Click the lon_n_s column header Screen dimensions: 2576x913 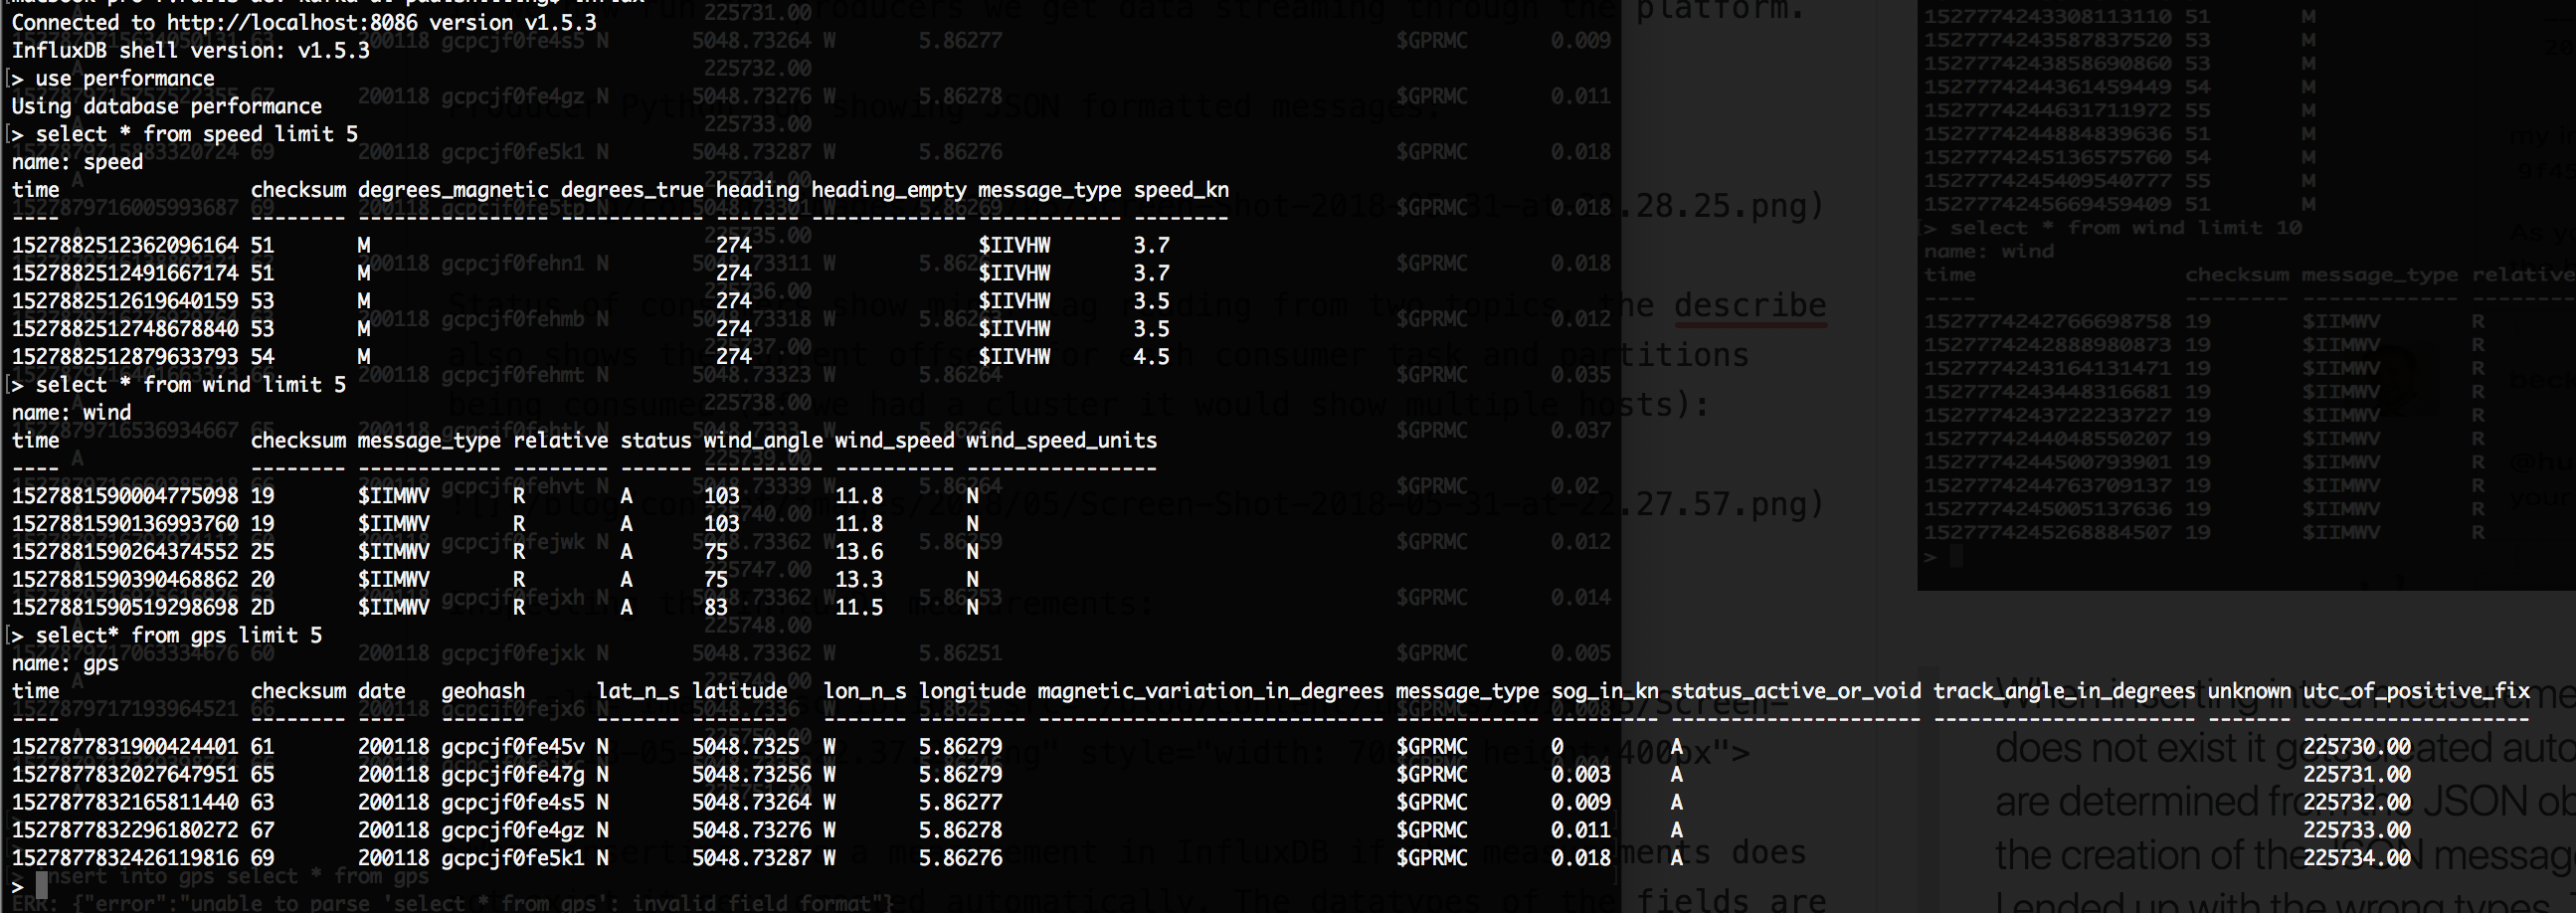click(865, 691)
